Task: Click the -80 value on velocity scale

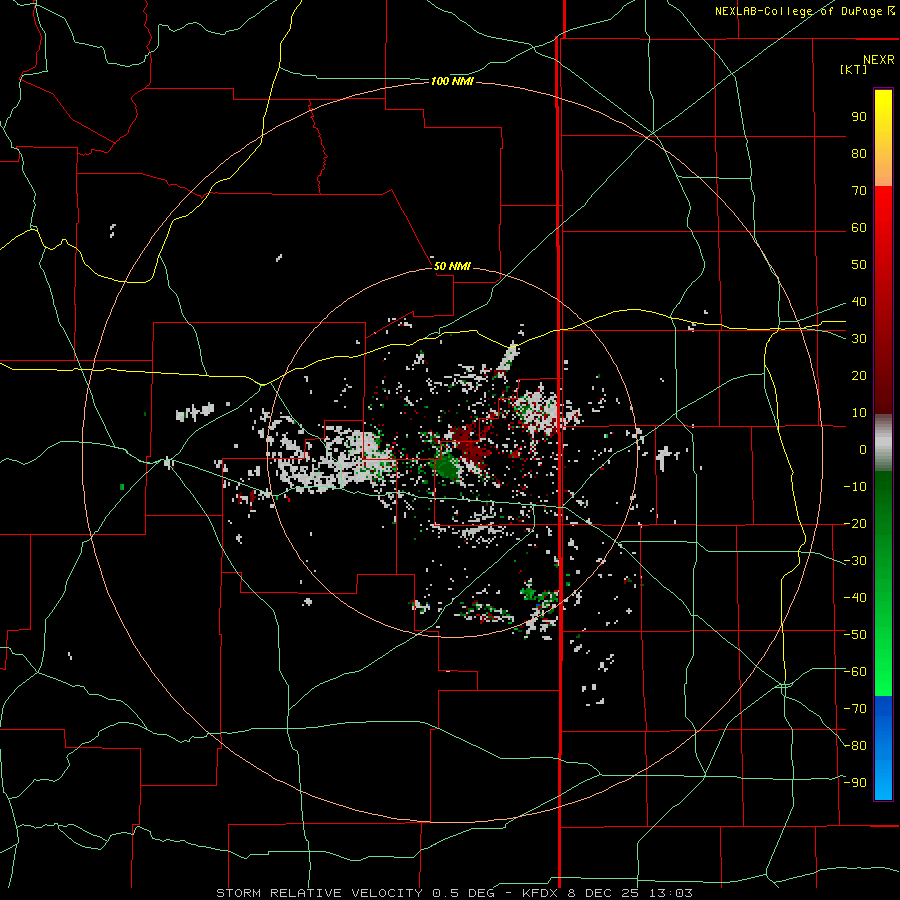Action: click(x=855, y=746)
